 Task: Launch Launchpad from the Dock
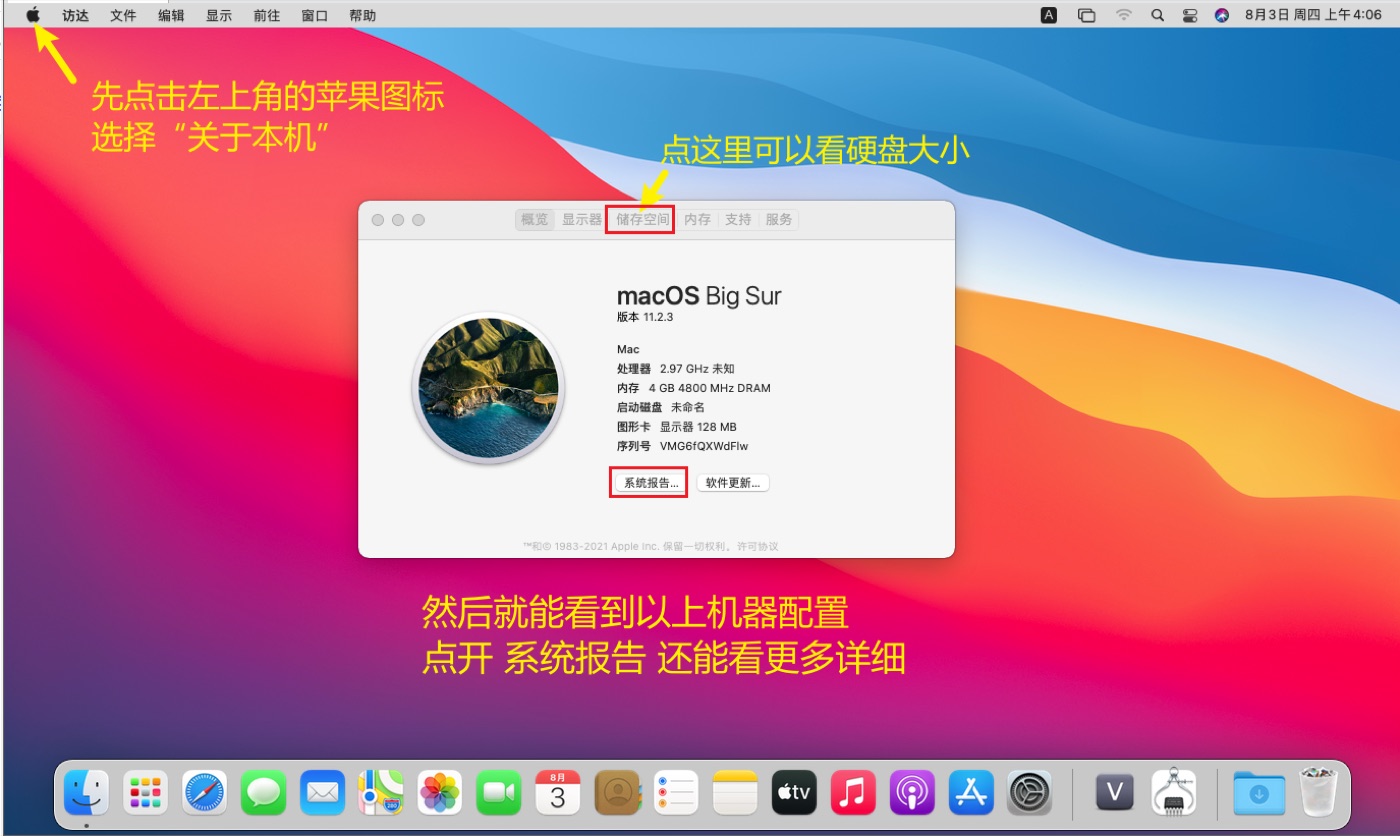(146, 793)
